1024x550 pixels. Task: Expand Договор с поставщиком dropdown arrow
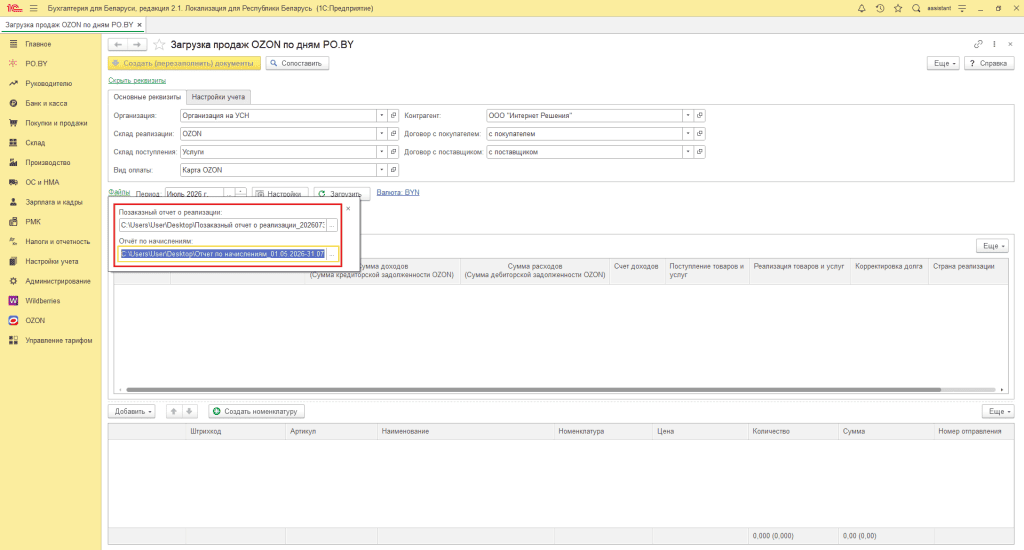point(688,152)
